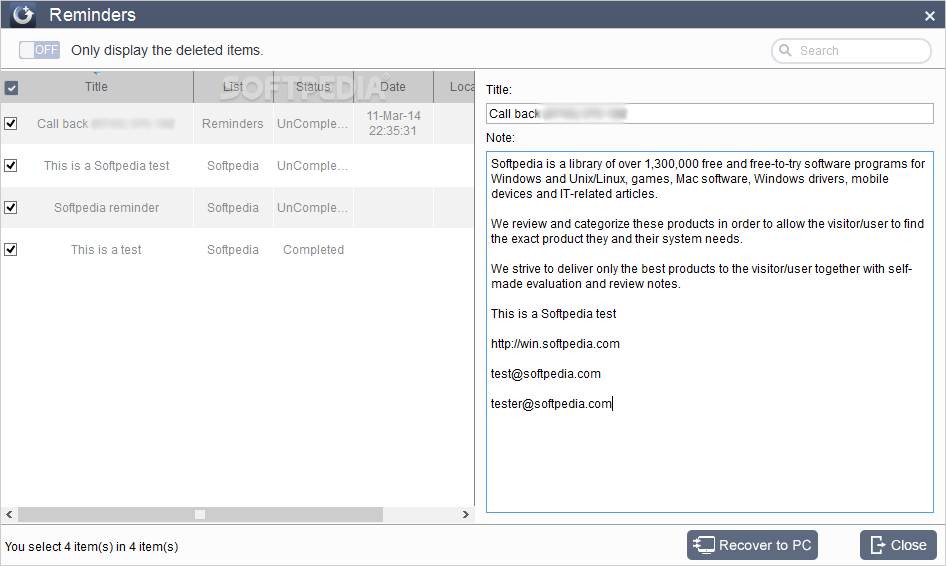Click 'You select 4 item(s) in 4 item(s)' status text

(x=92, y=547)
